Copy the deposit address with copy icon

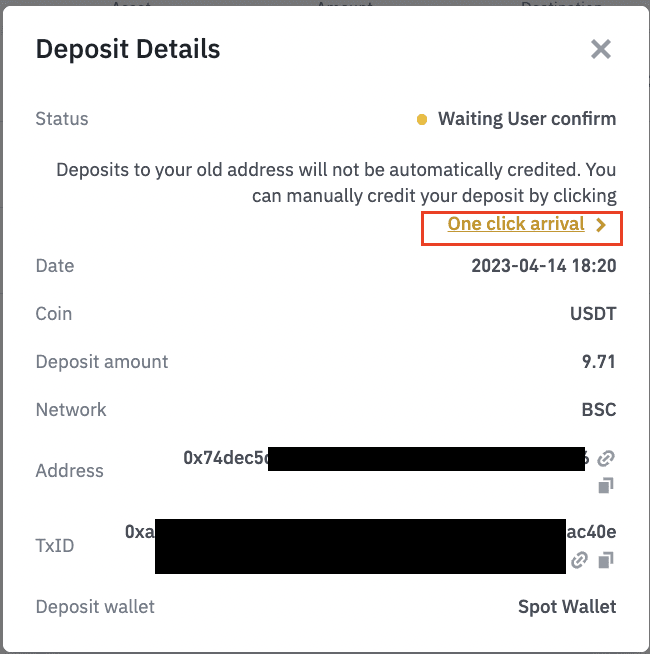(x=605, y=486)
